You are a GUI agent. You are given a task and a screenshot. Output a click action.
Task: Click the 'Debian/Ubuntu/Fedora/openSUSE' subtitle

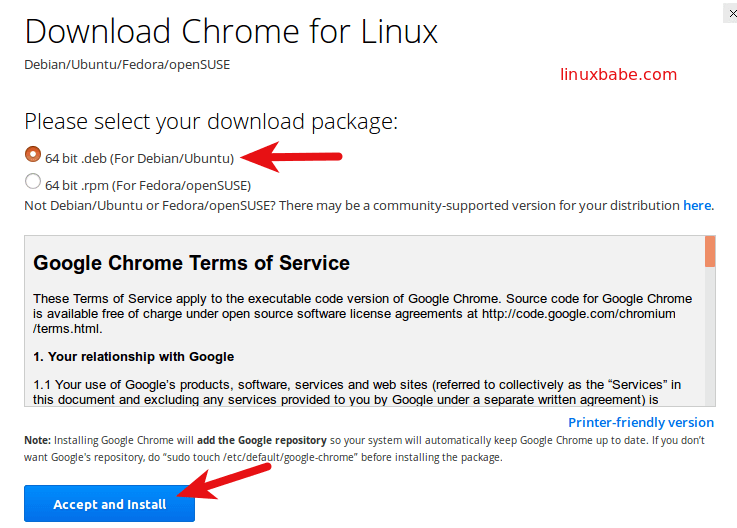[x=127, y=64]
